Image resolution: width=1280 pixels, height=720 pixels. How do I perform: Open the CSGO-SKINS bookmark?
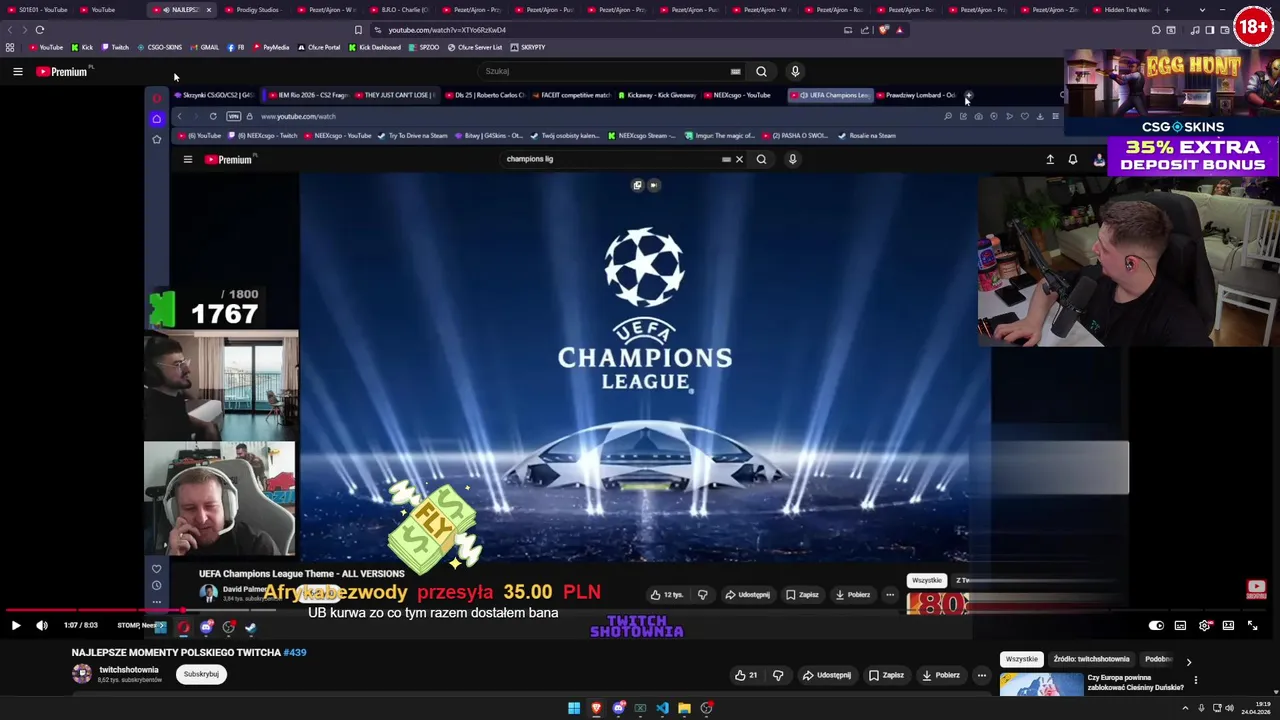[160, 47]
